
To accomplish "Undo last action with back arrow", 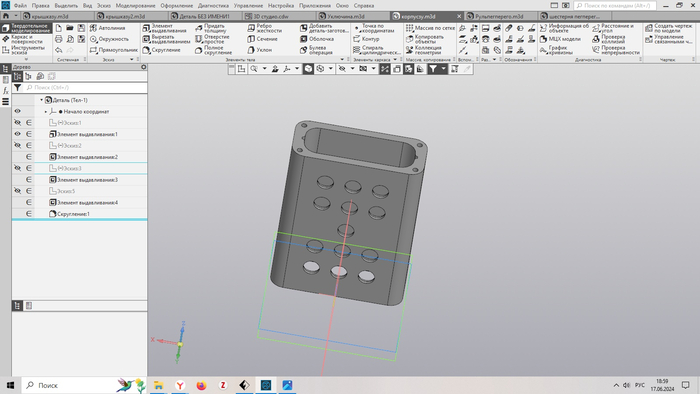I will click(58, 50).
